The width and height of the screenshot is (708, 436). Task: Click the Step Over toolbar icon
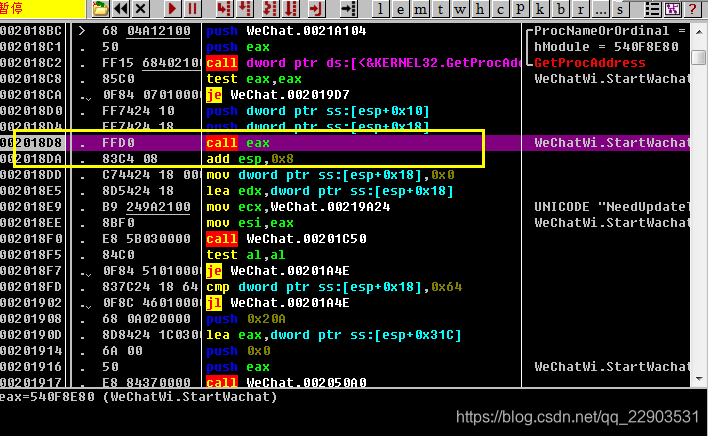pos(244,9)
